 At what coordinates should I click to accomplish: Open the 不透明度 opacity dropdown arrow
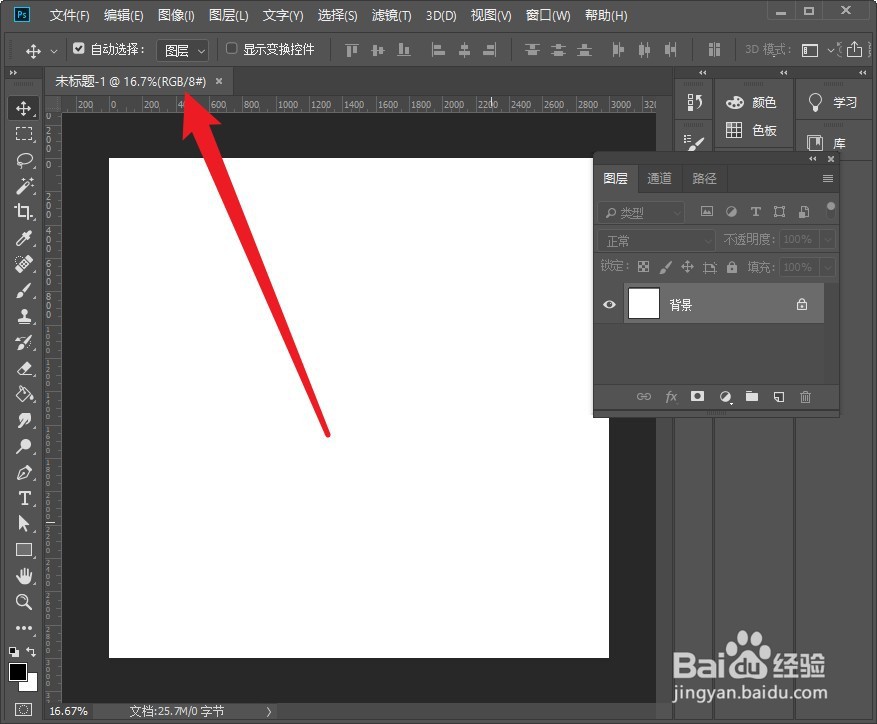[828, 239]
